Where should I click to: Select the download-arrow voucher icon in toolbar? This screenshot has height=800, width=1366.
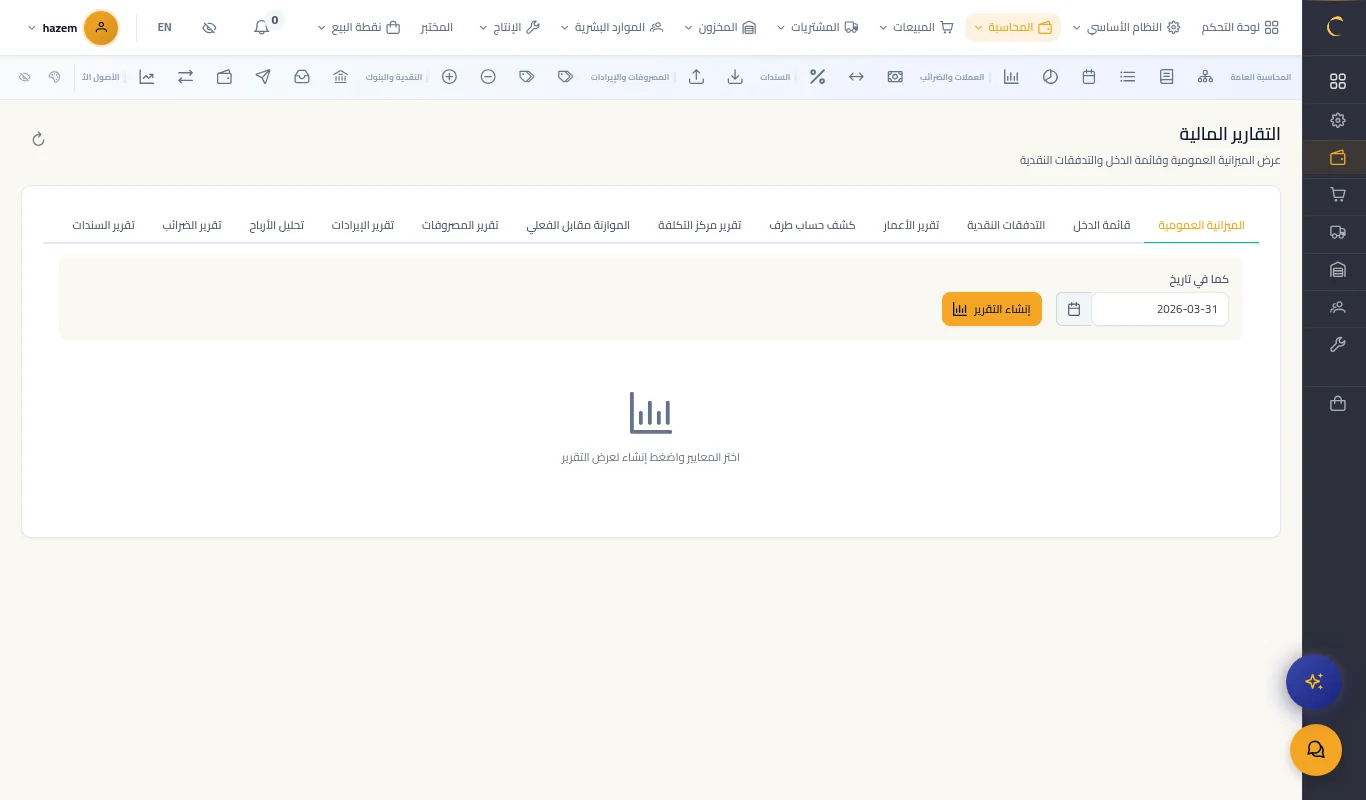735,76
